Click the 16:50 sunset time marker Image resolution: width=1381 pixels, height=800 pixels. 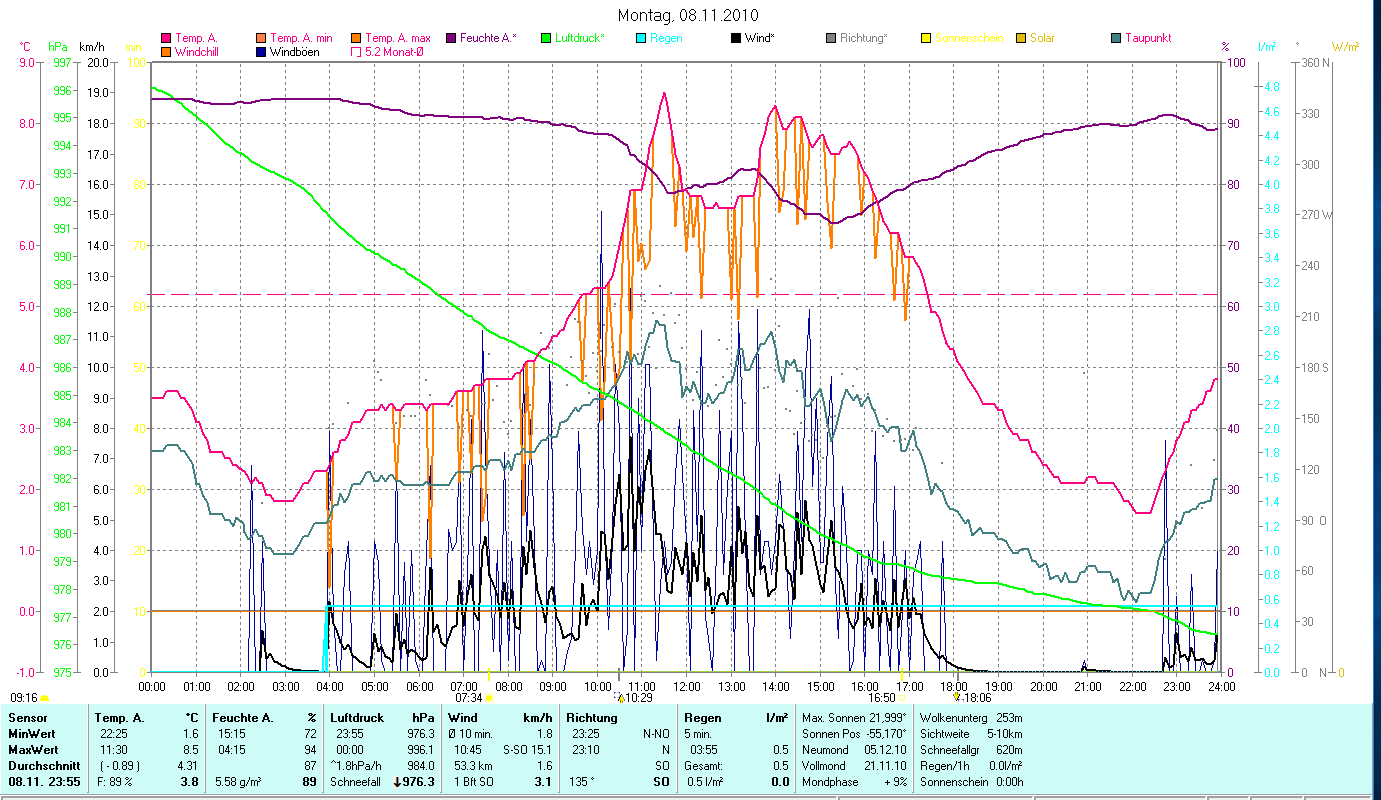point(881,698)
